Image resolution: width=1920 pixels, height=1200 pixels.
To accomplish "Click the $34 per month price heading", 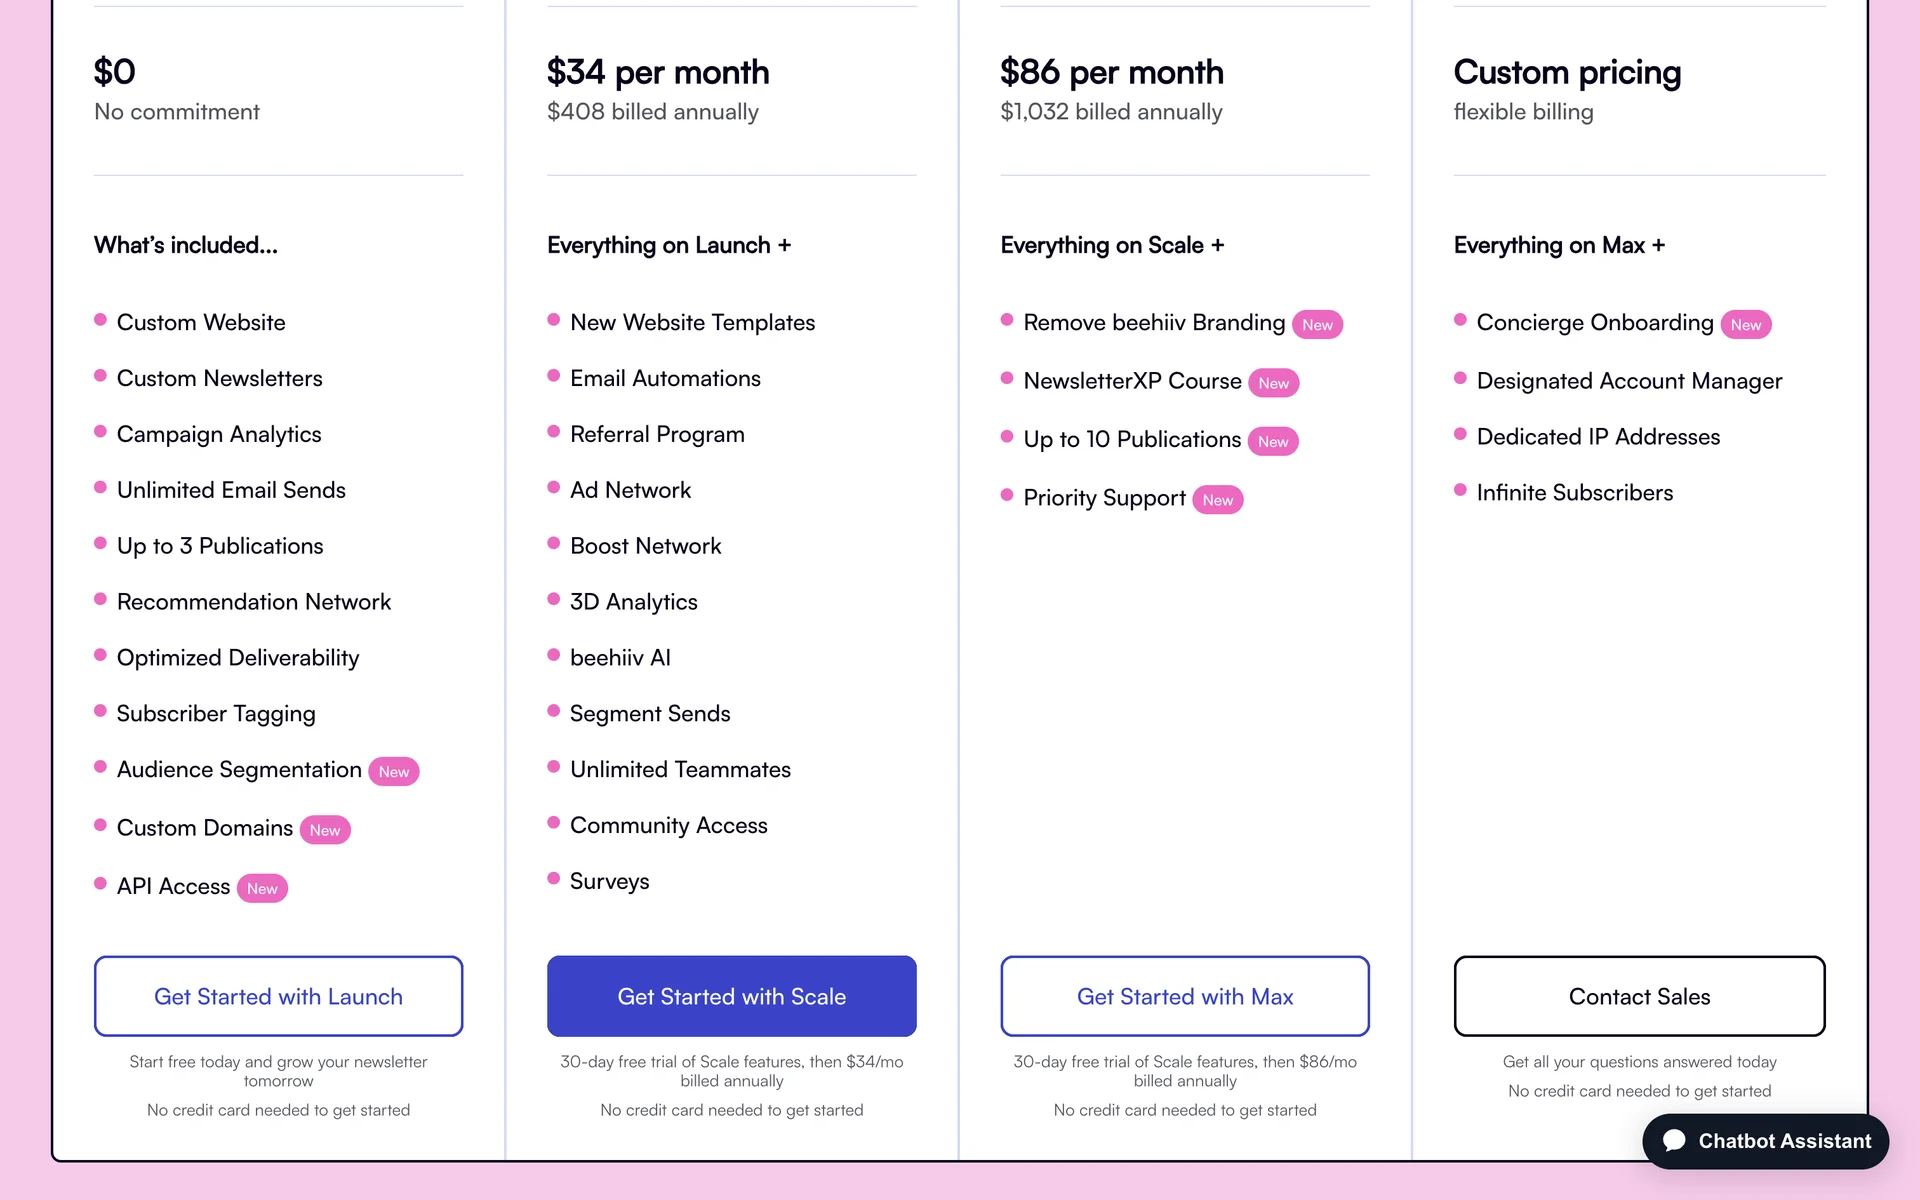I will 658,72.
